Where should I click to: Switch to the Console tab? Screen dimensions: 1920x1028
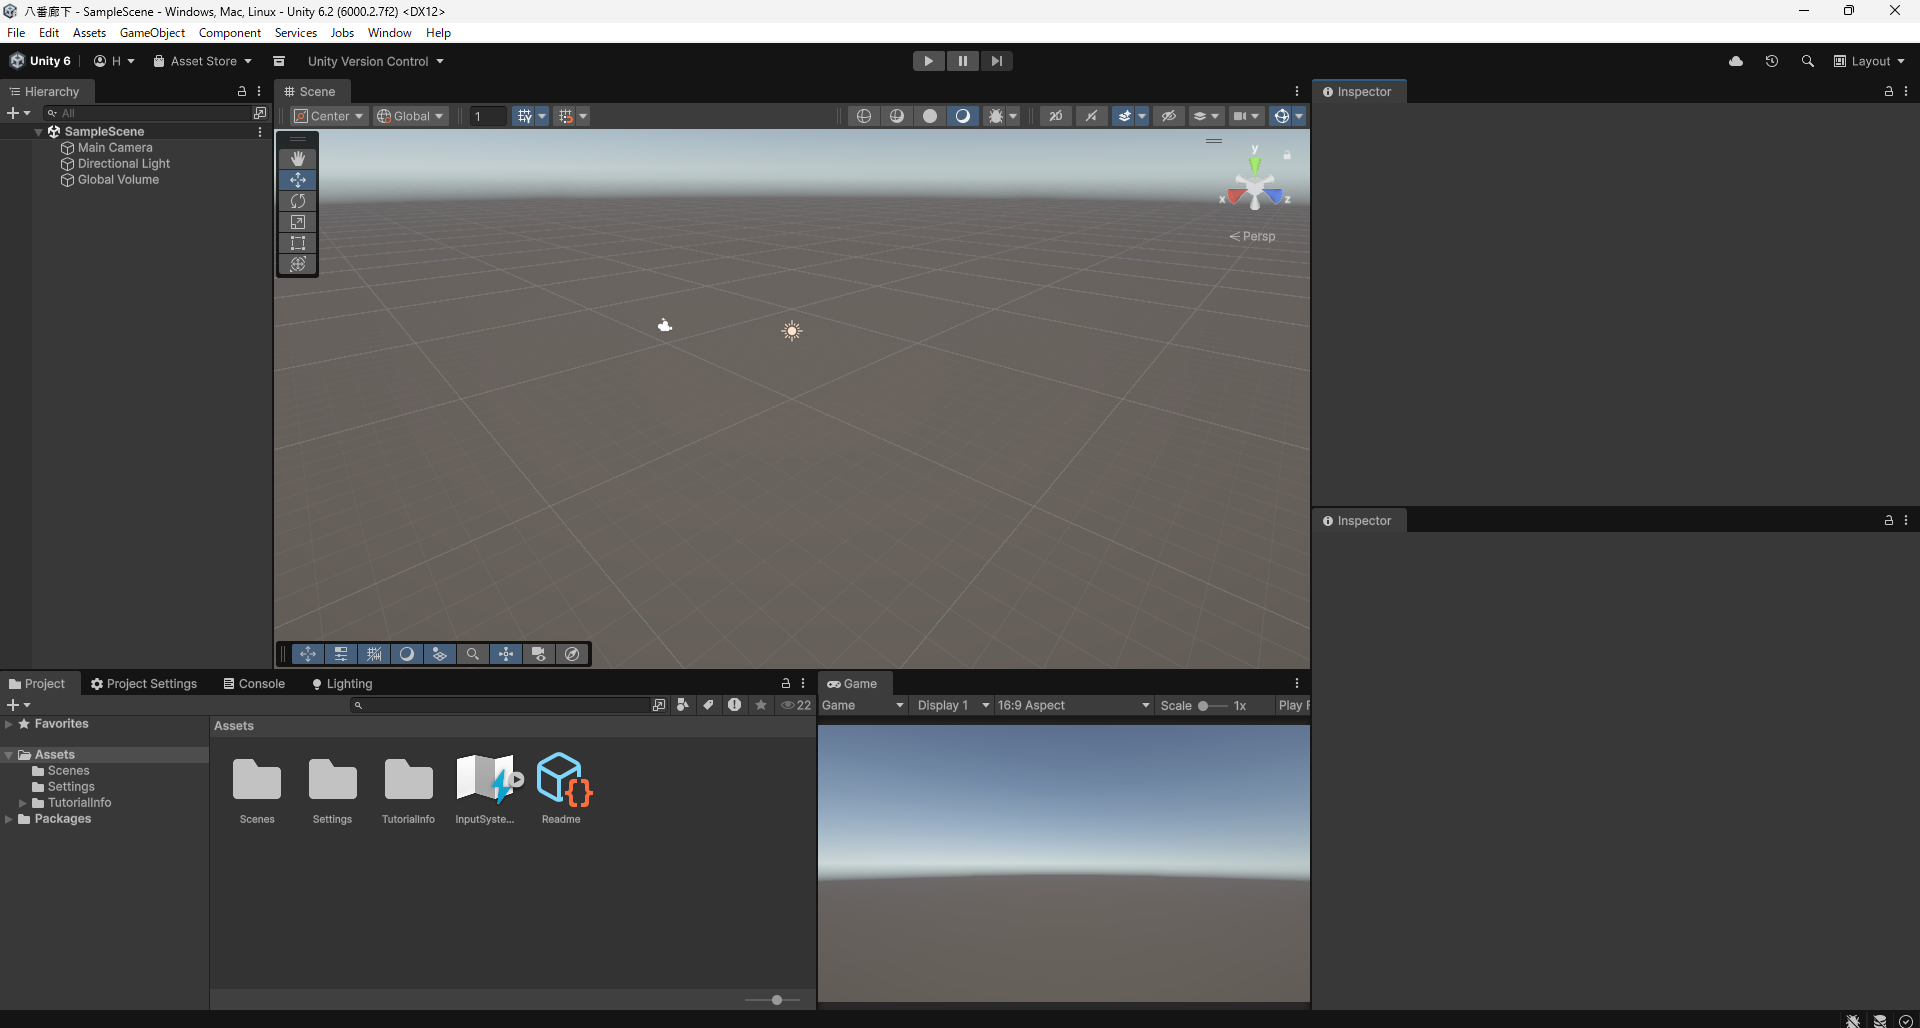(254, 684)
